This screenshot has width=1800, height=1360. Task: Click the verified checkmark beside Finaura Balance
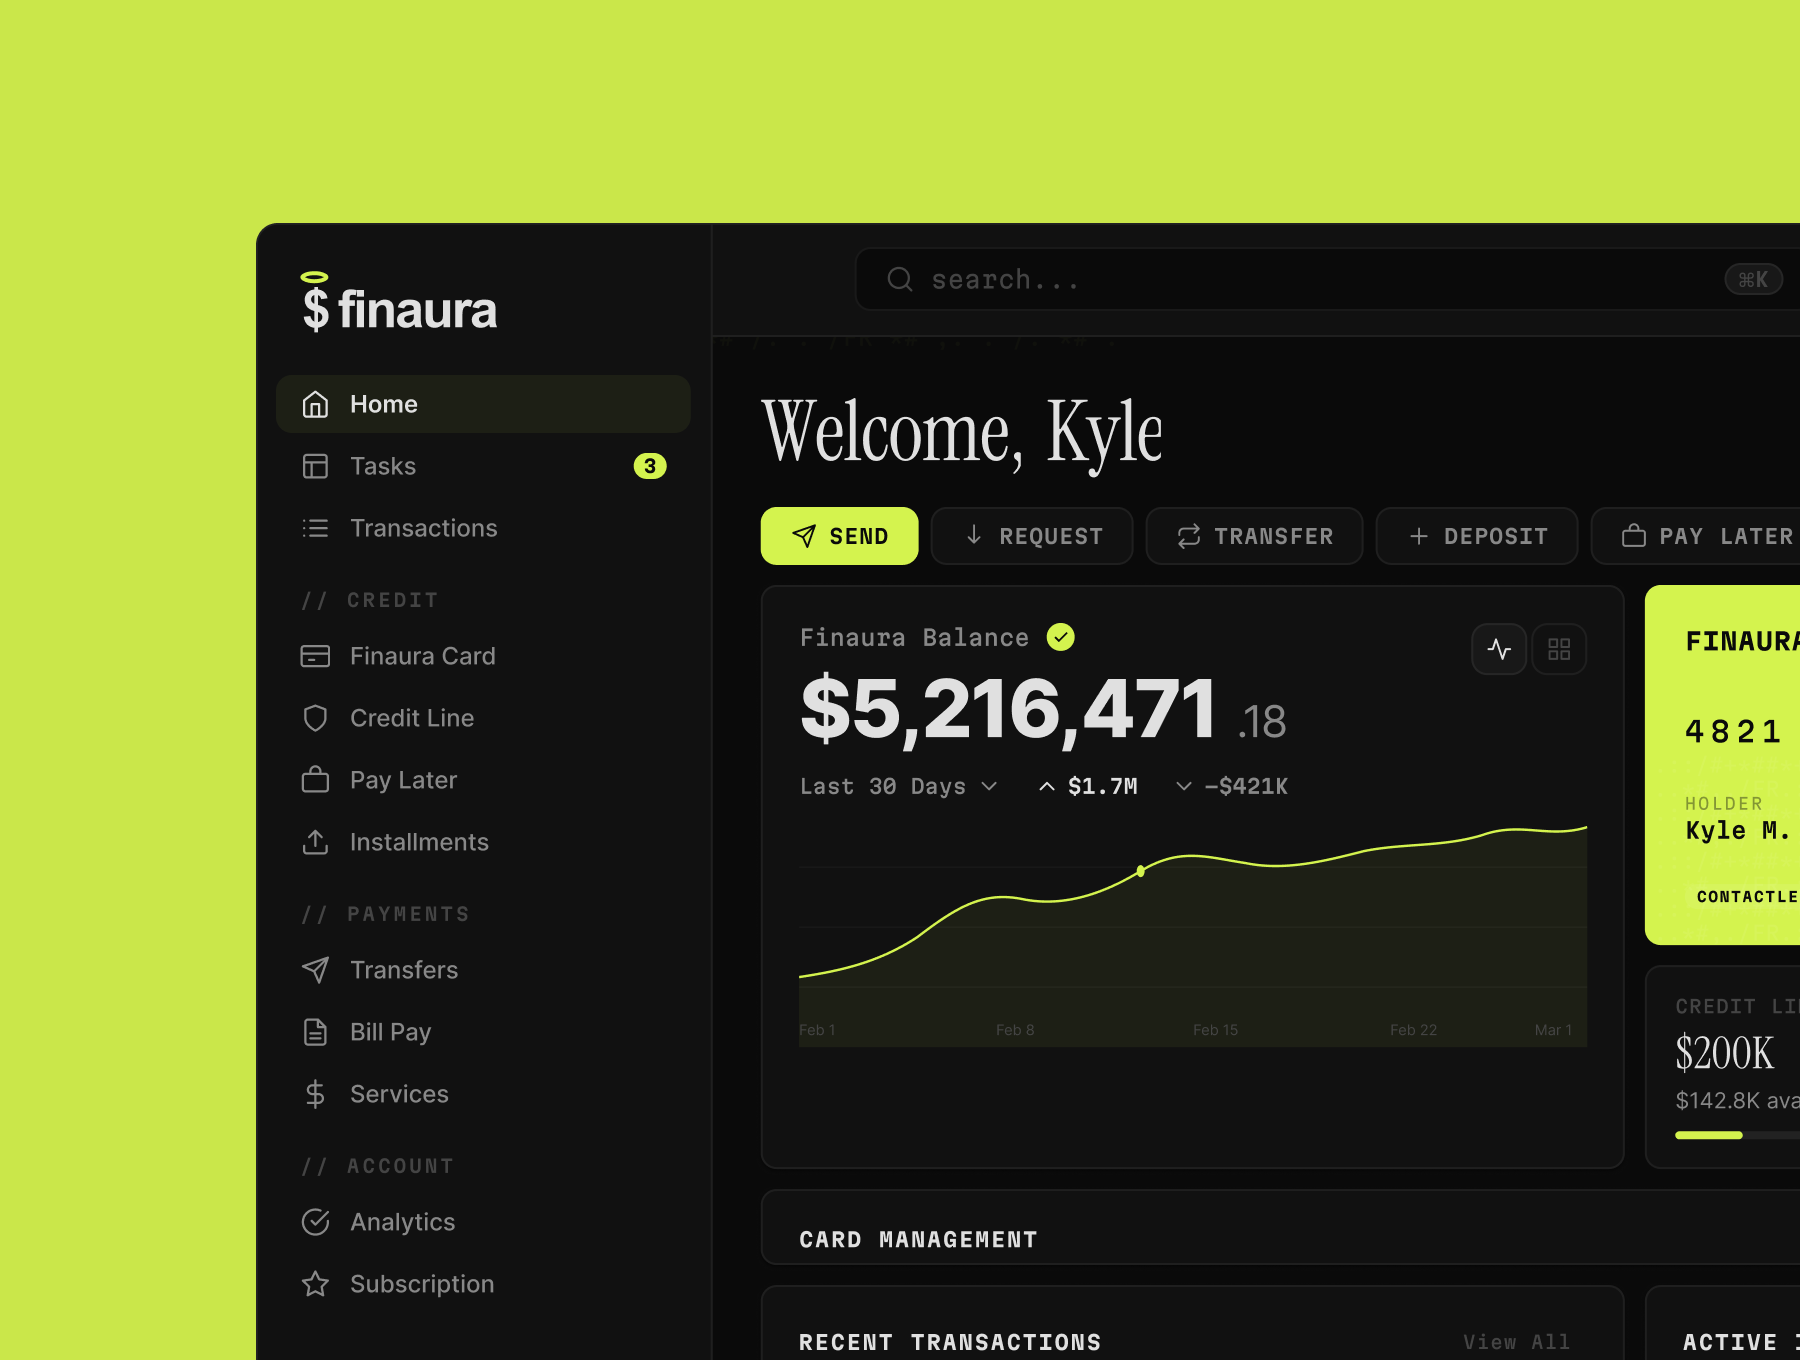(1061, 637)
